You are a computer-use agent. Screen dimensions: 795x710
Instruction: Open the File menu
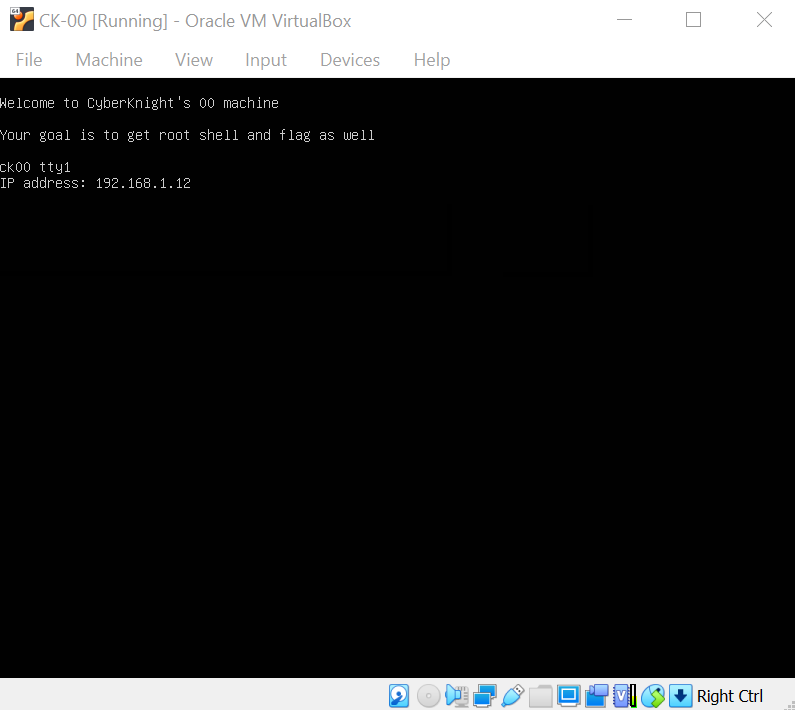click(29, 60)
